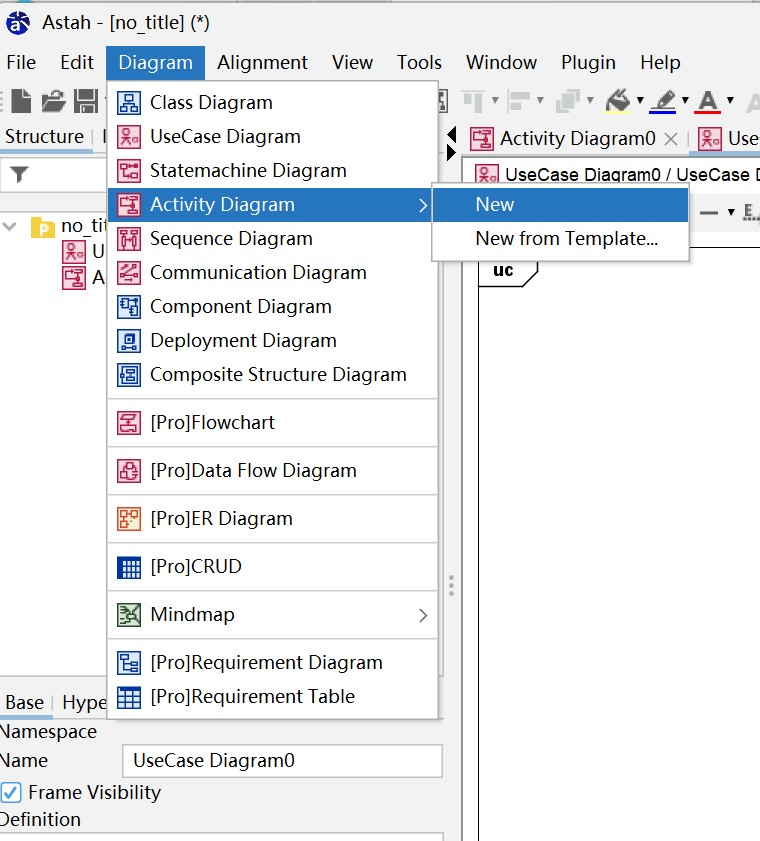Click the Requirement Diagram menu icon
This screenshot has height=841, width=760.
click(x=129, y=663)
